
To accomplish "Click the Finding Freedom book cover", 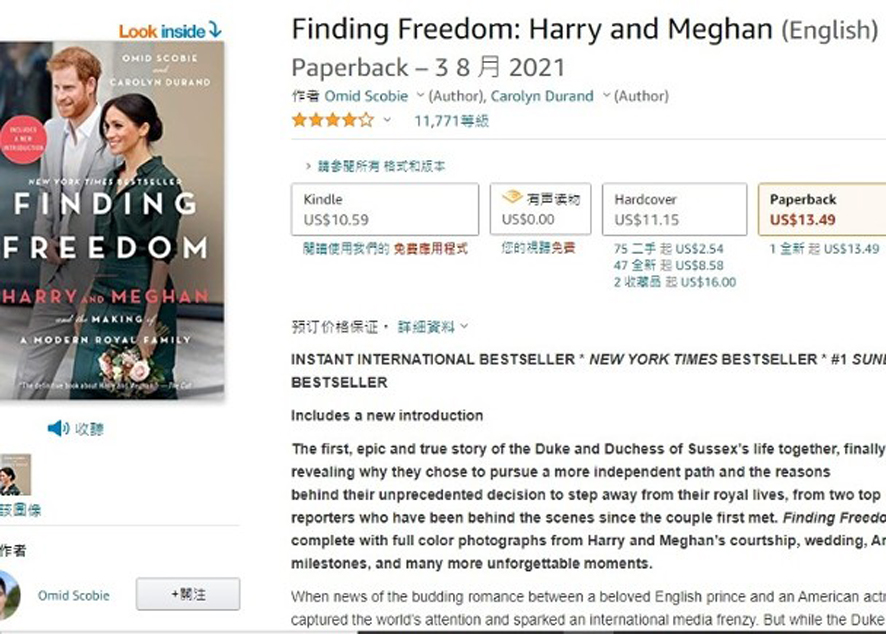I will (112, 220).
